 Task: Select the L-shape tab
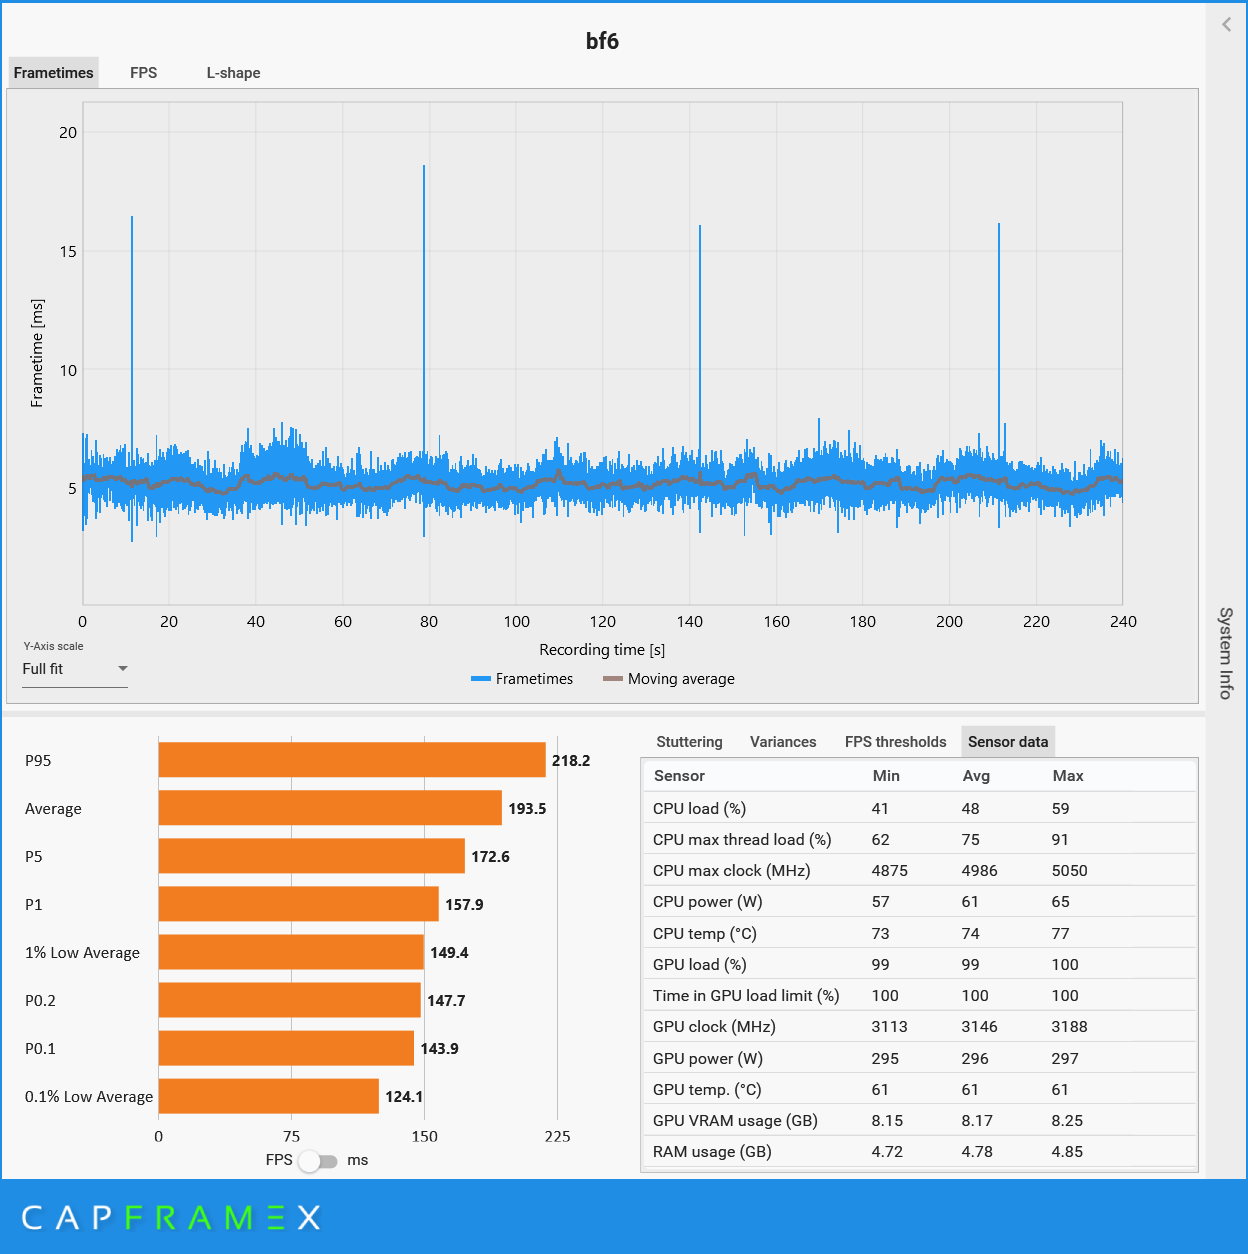point(233,73)
